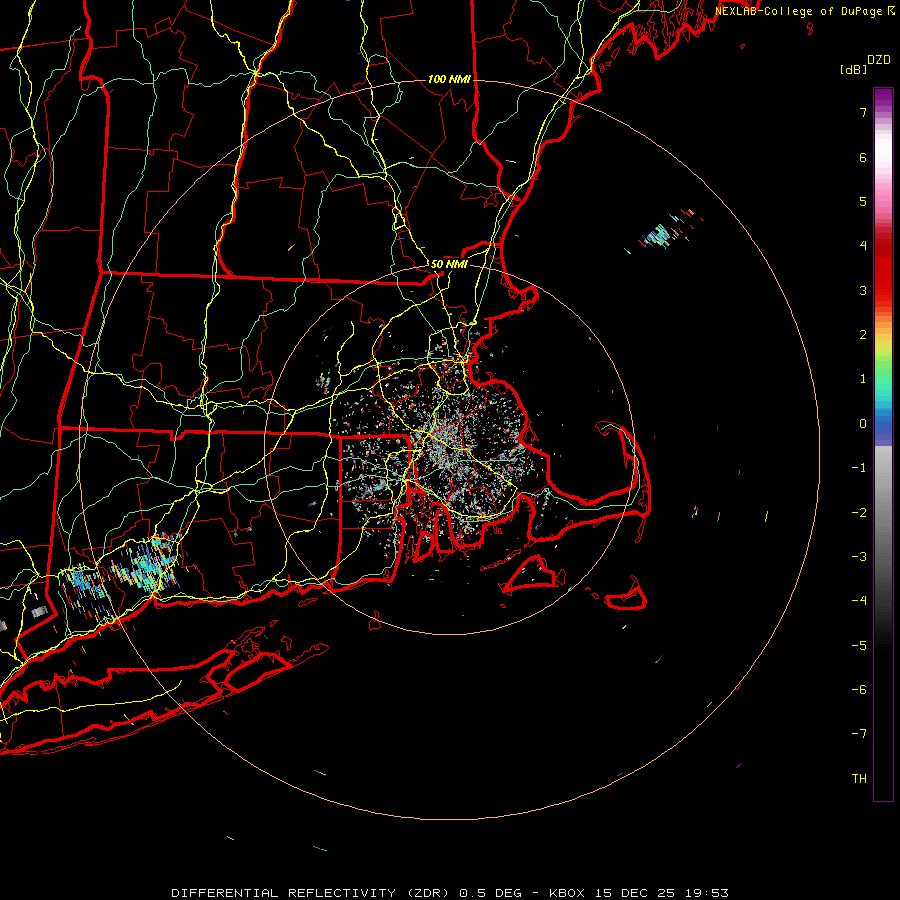This screenshot has height=900, width=900.
Task: Select the -6 dB scale value
Action: click(x=859, y=690)
